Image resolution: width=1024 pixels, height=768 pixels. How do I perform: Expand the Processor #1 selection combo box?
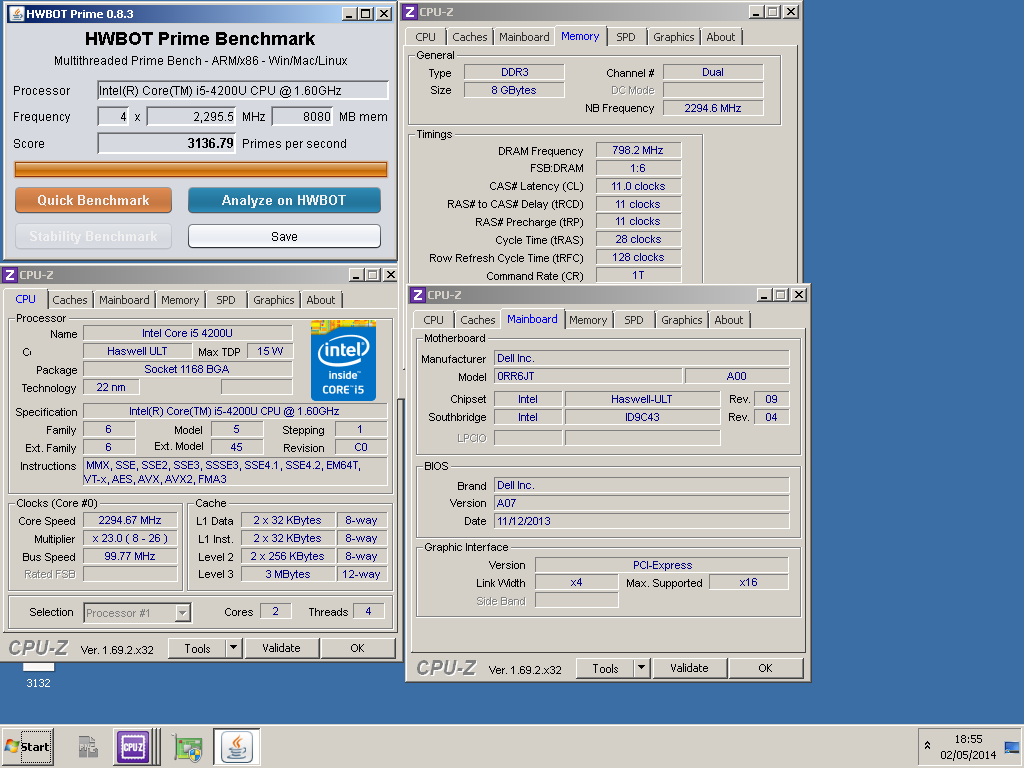[x=183, y=613]
